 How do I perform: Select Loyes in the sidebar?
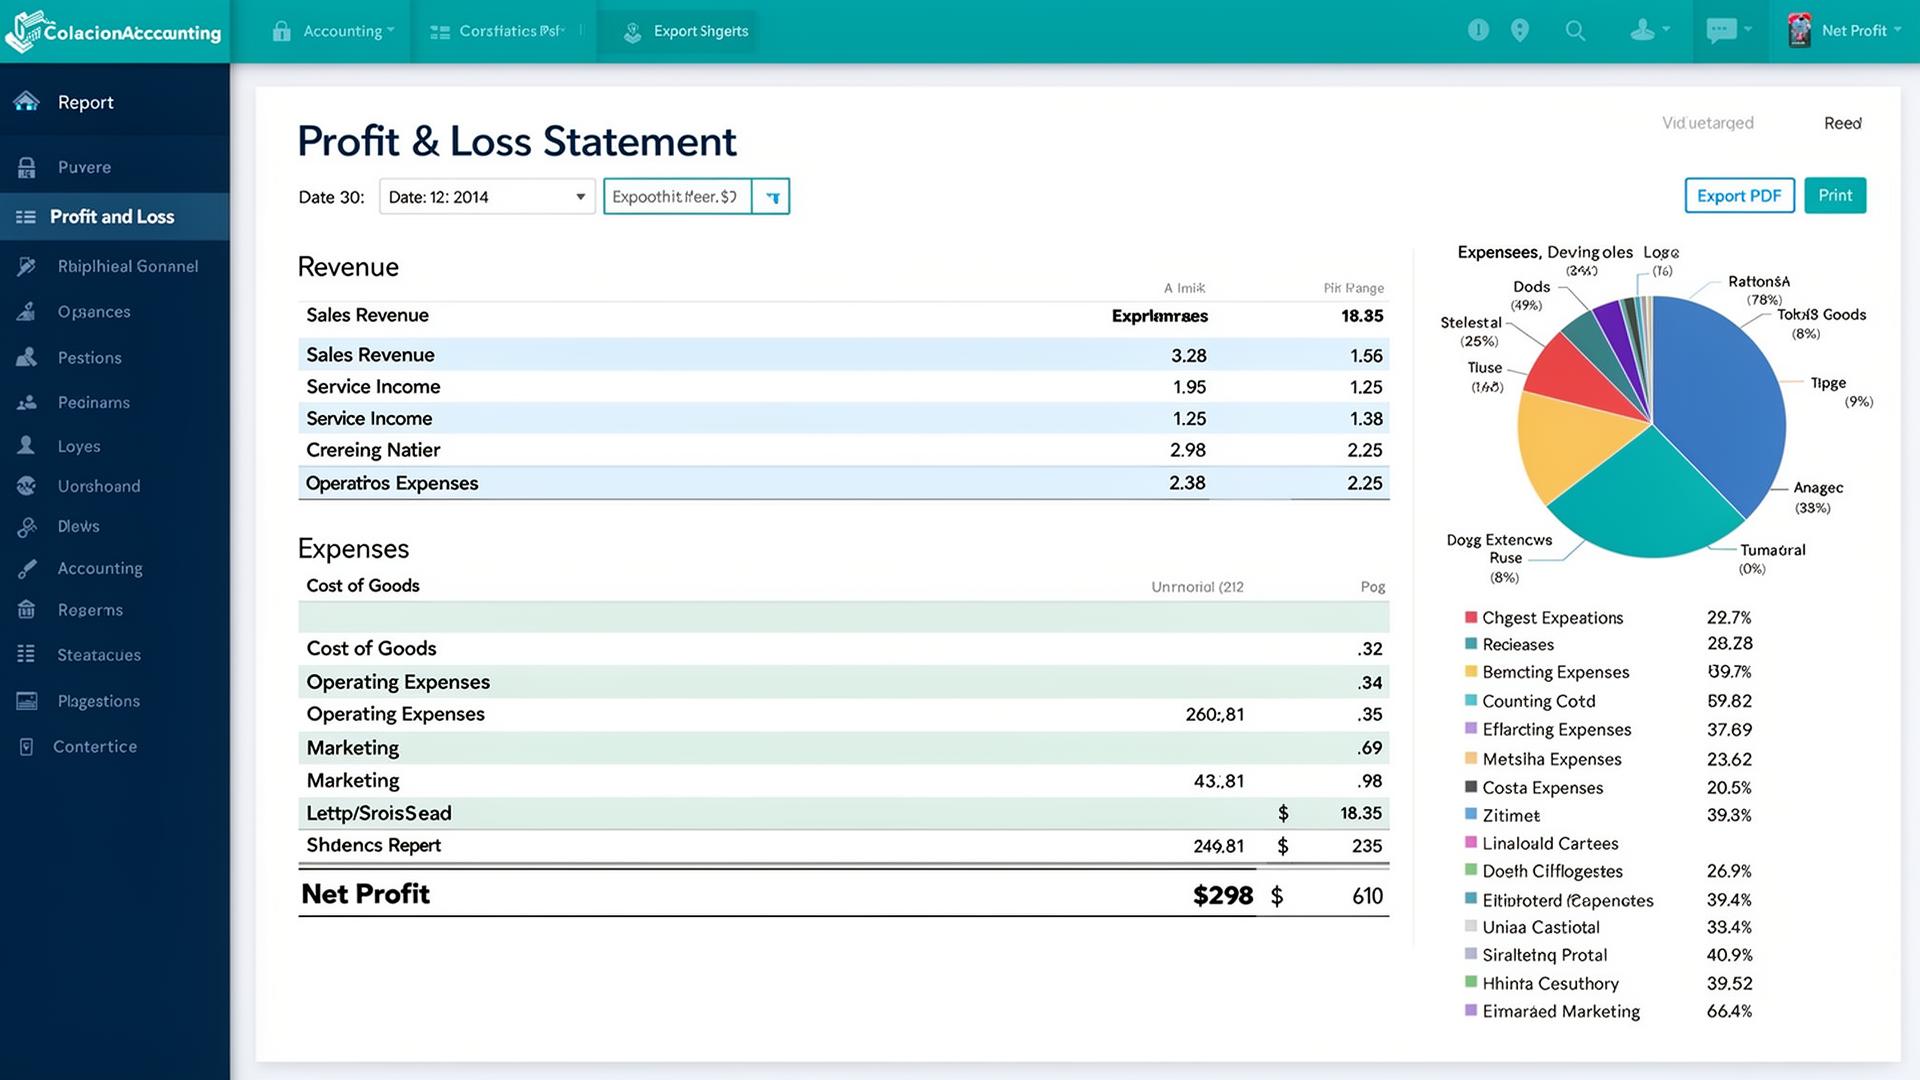click(x=79, y=446)
